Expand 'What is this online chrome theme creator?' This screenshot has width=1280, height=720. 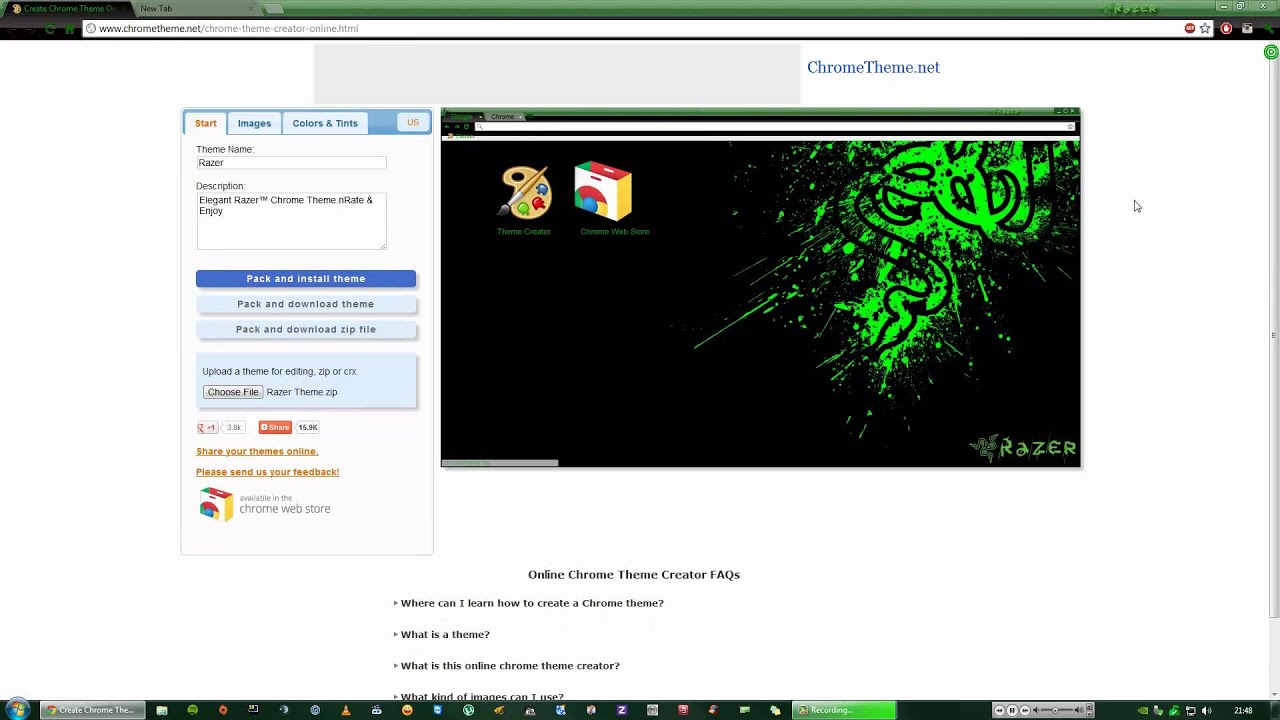point(510,665)
